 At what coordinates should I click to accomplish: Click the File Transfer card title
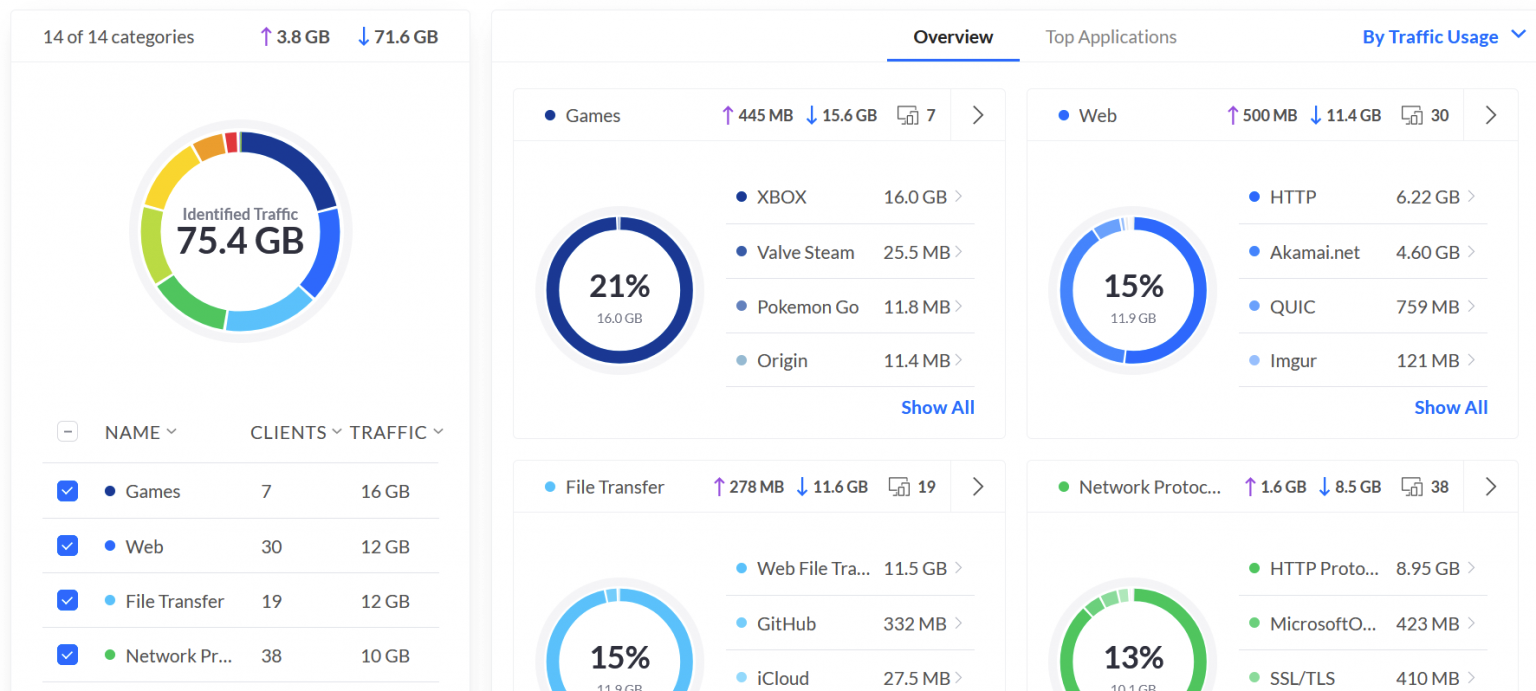(x=615, y=488)
